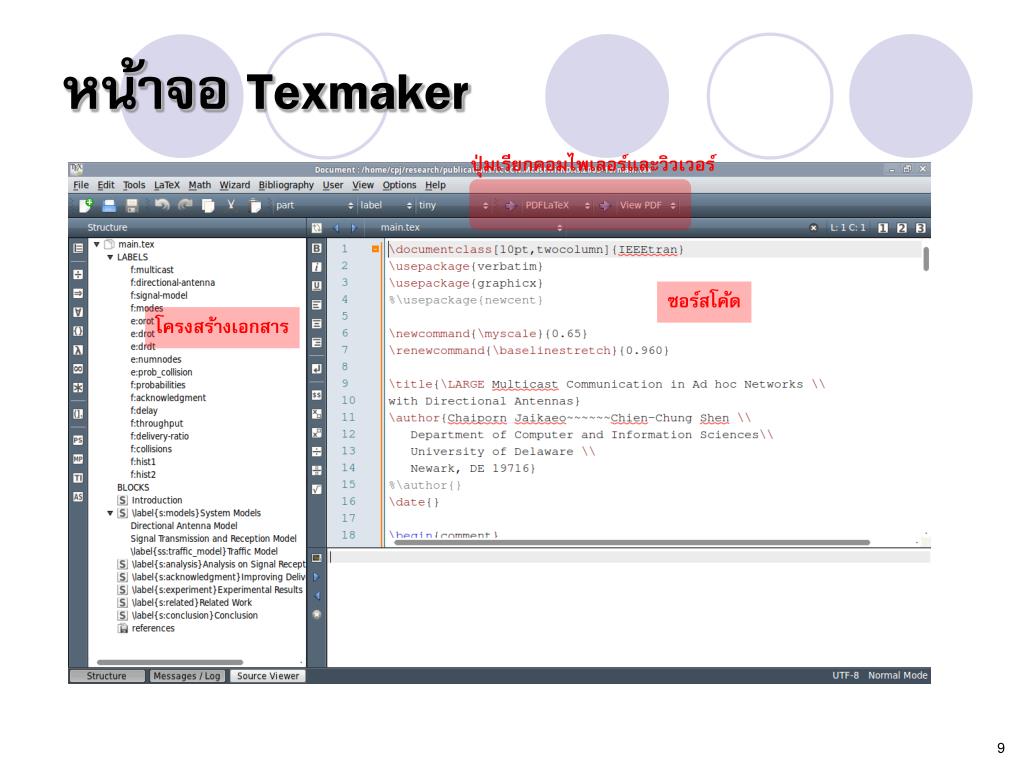Open the View PDF viewer dropdown
This screenshot has width=1024, height=768.
coord(647,206)
